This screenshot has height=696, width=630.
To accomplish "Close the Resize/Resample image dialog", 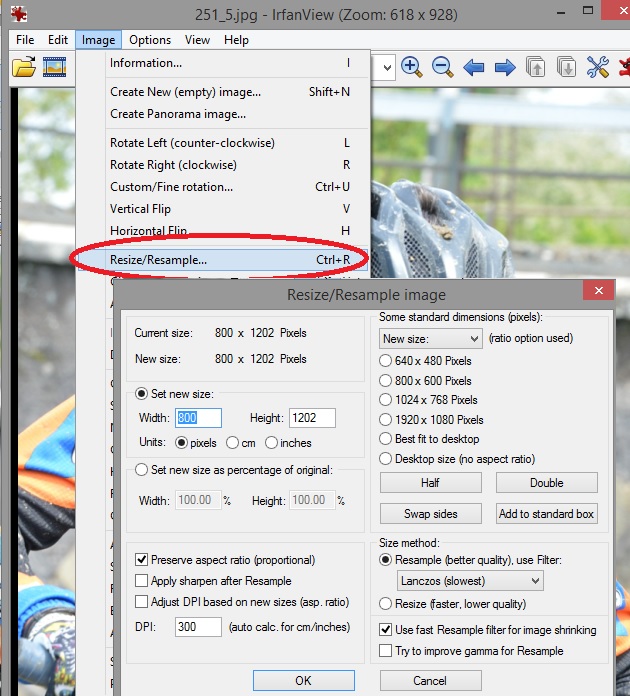I will 598,290.
